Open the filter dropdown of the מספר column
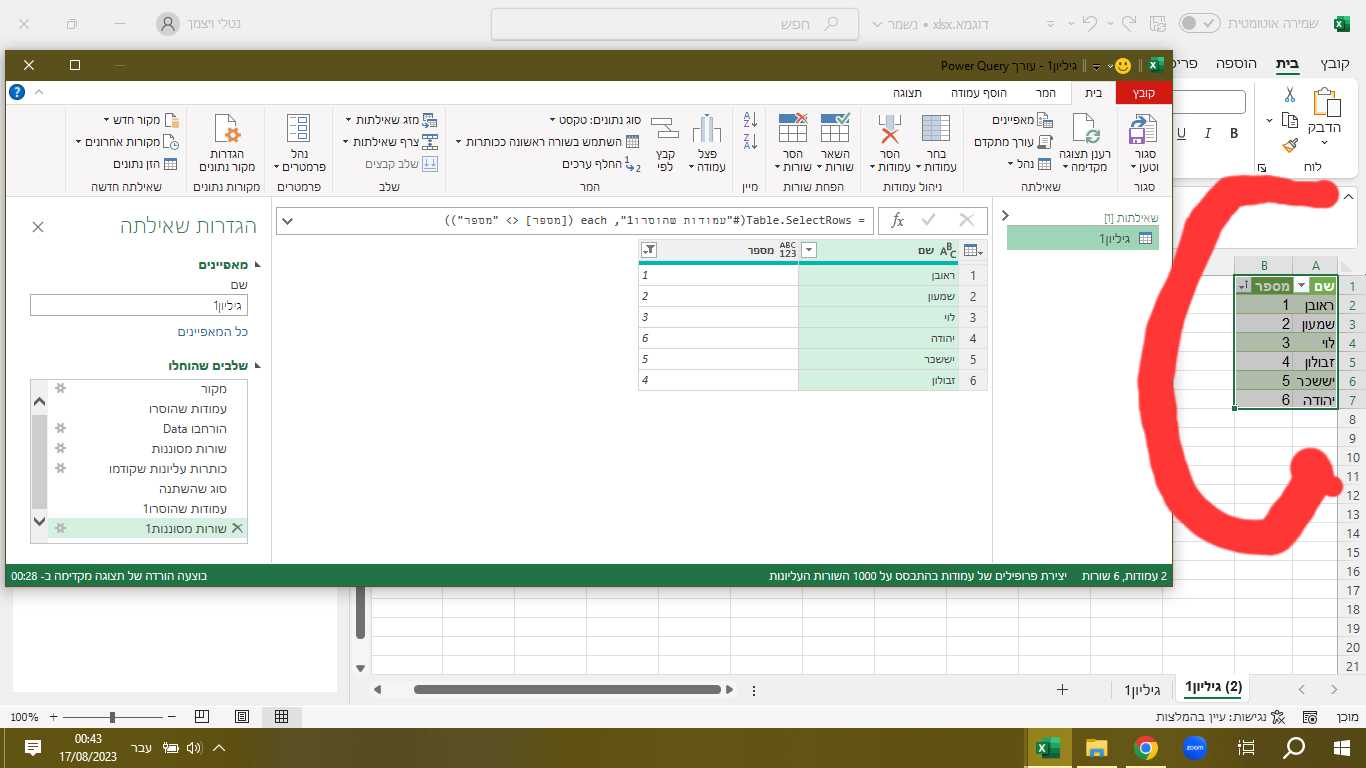Screen dimensions: 1366x768 coord(649,250)
